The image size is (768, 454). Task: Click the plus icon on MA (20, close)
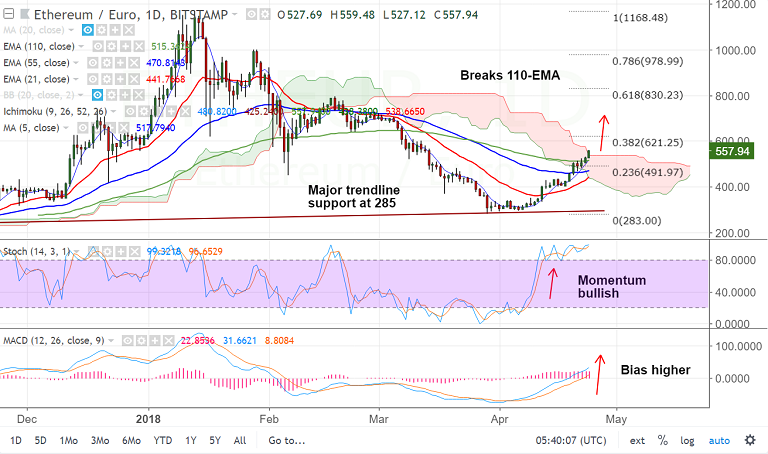(115, 30)
